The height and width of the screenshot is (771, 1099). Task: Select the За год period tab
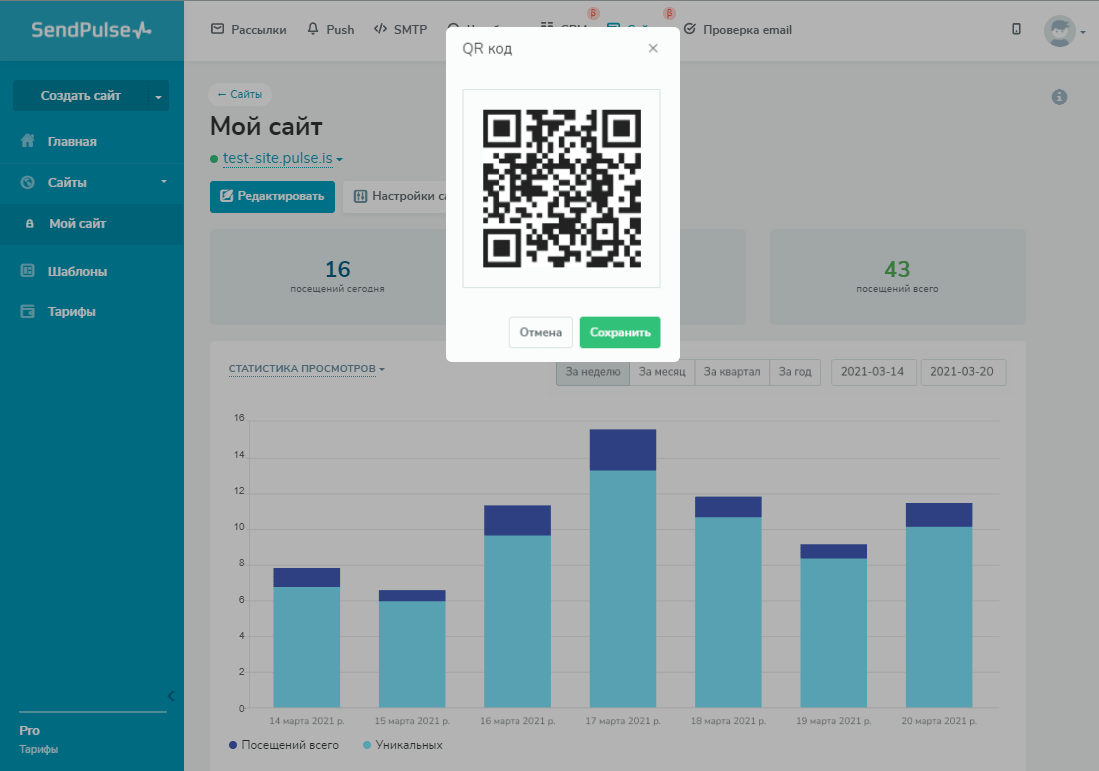[x=795, y=371]
